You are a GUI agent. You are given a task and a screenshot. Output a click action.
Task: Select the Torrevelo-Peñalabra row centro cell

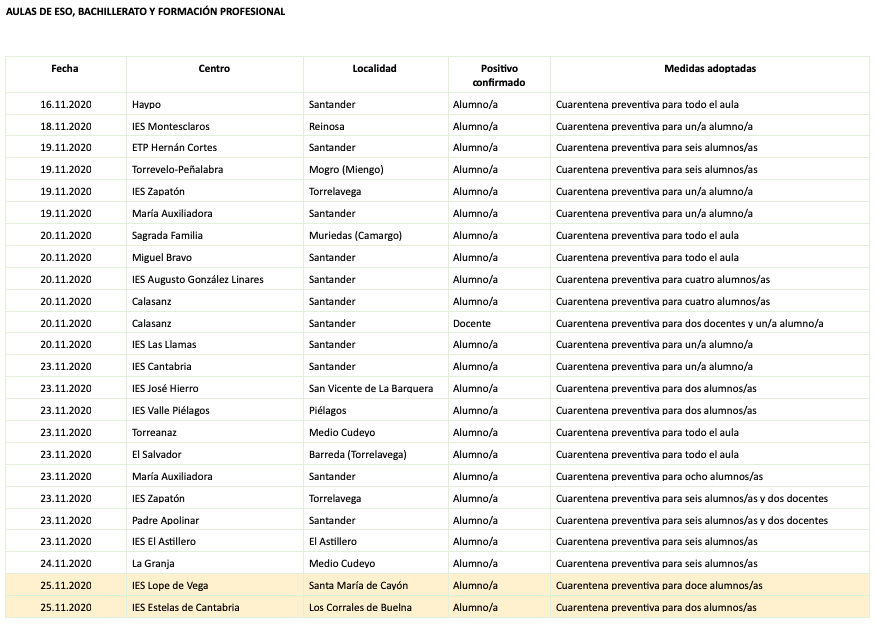(x=177, y=170)
